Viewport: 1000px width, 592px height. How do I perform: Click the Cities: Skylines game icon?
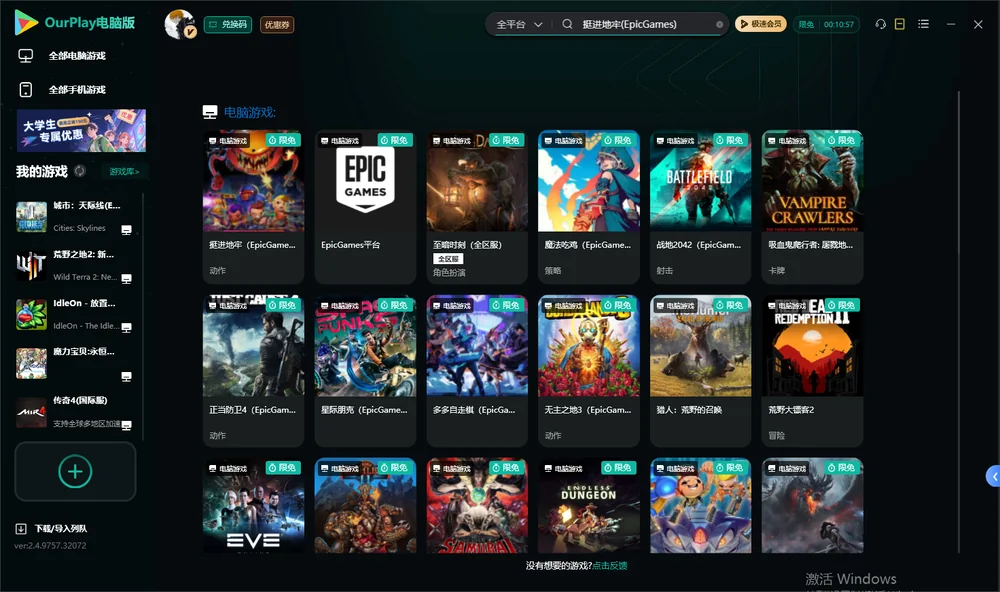click(x=31, y=217)
